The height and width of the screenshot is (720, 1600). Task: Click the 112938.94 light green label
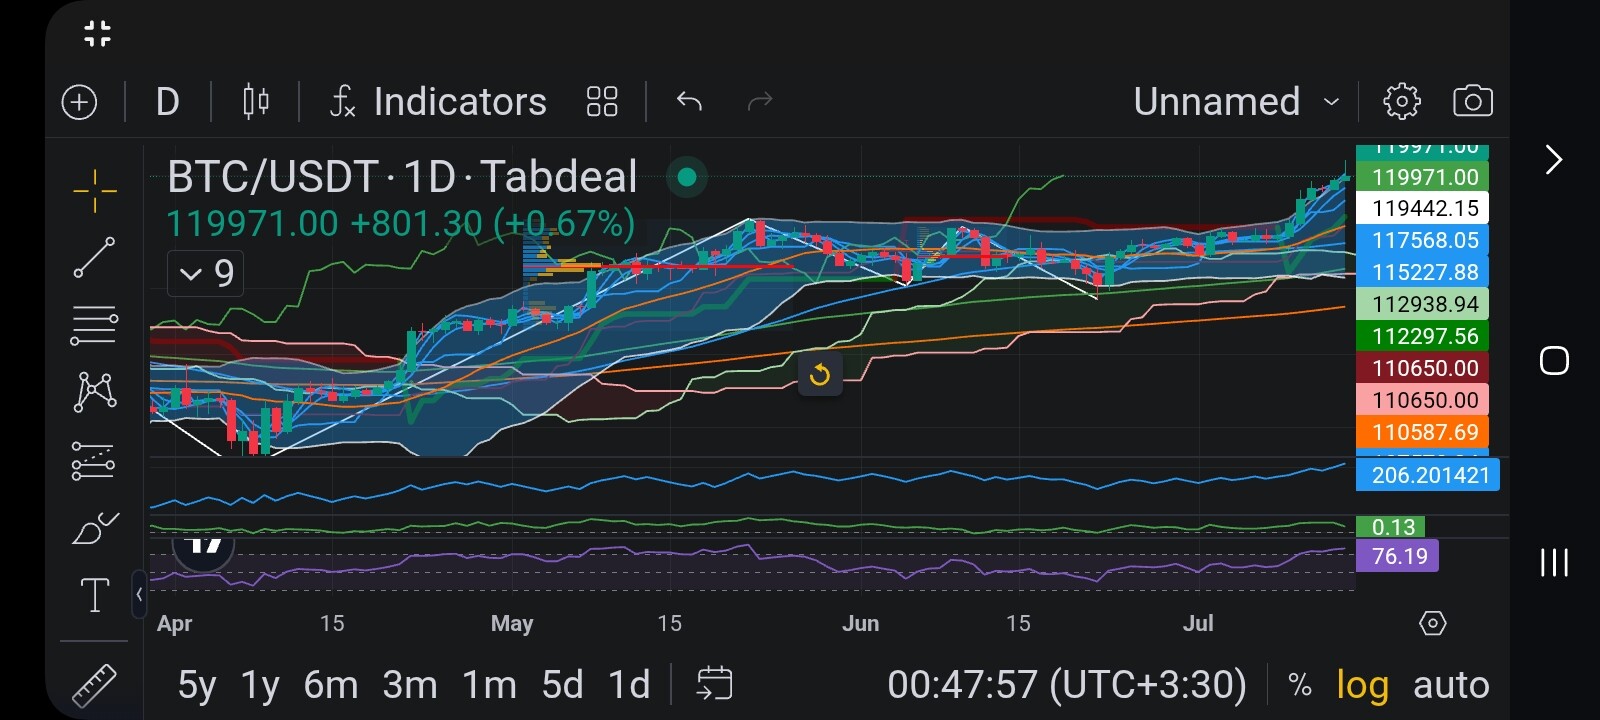[1423, 304]
